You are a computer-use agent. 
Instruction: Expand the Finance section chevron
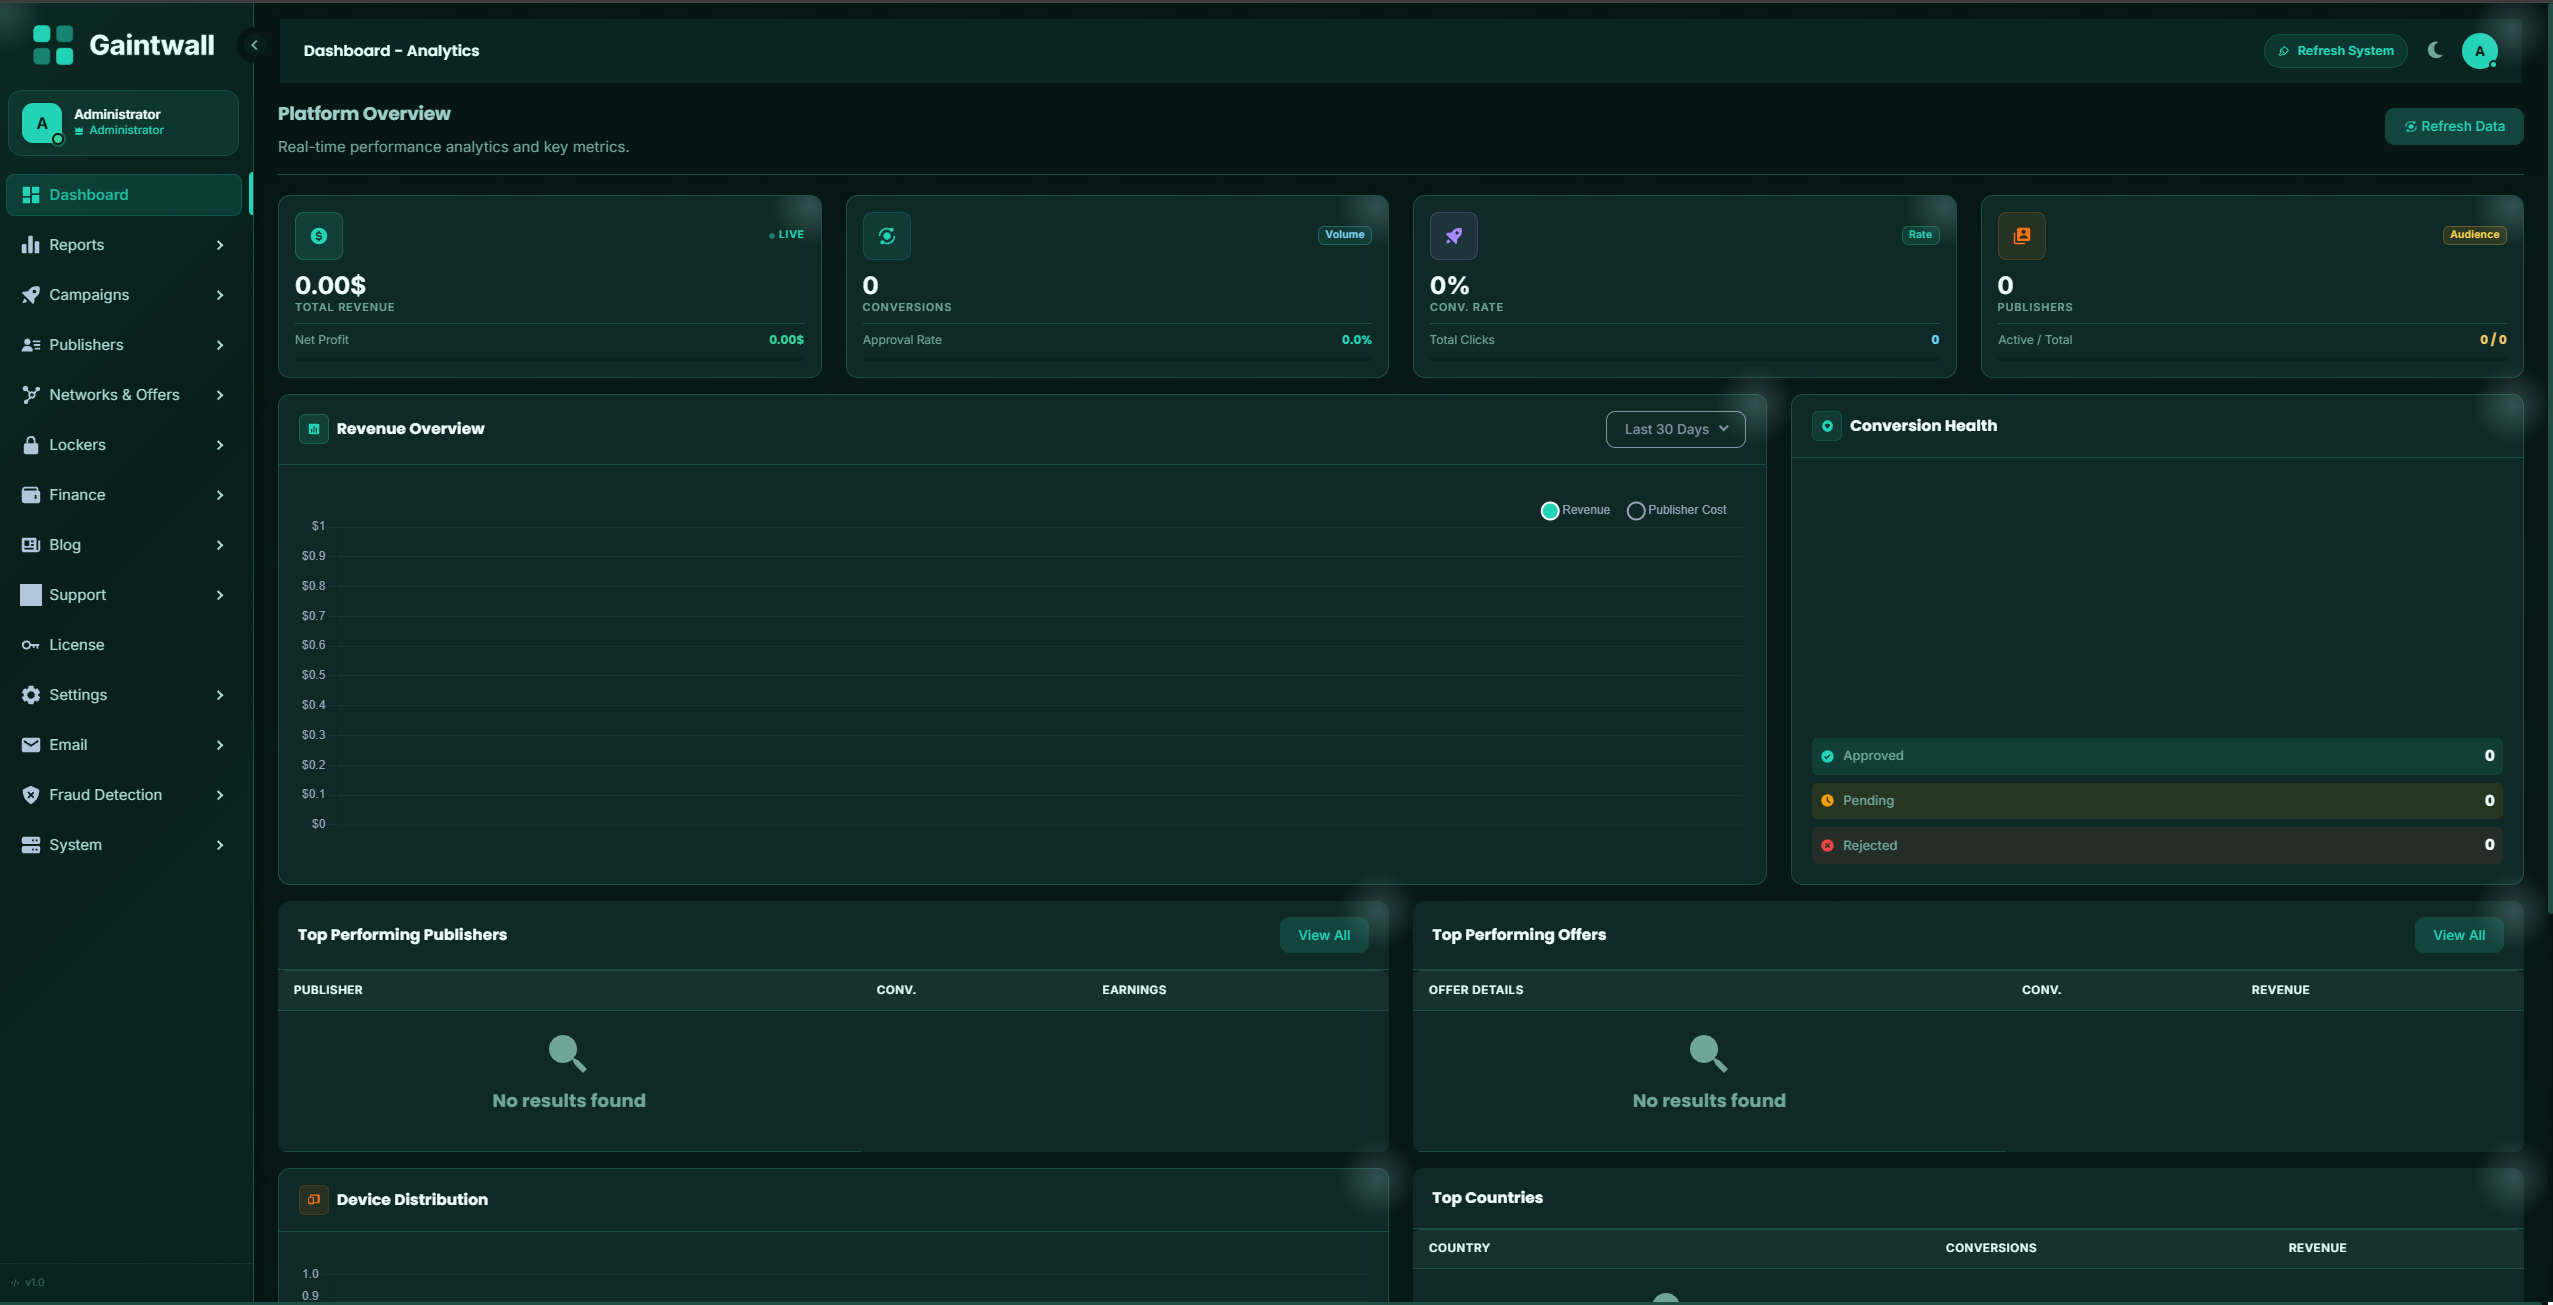(219, 494)
